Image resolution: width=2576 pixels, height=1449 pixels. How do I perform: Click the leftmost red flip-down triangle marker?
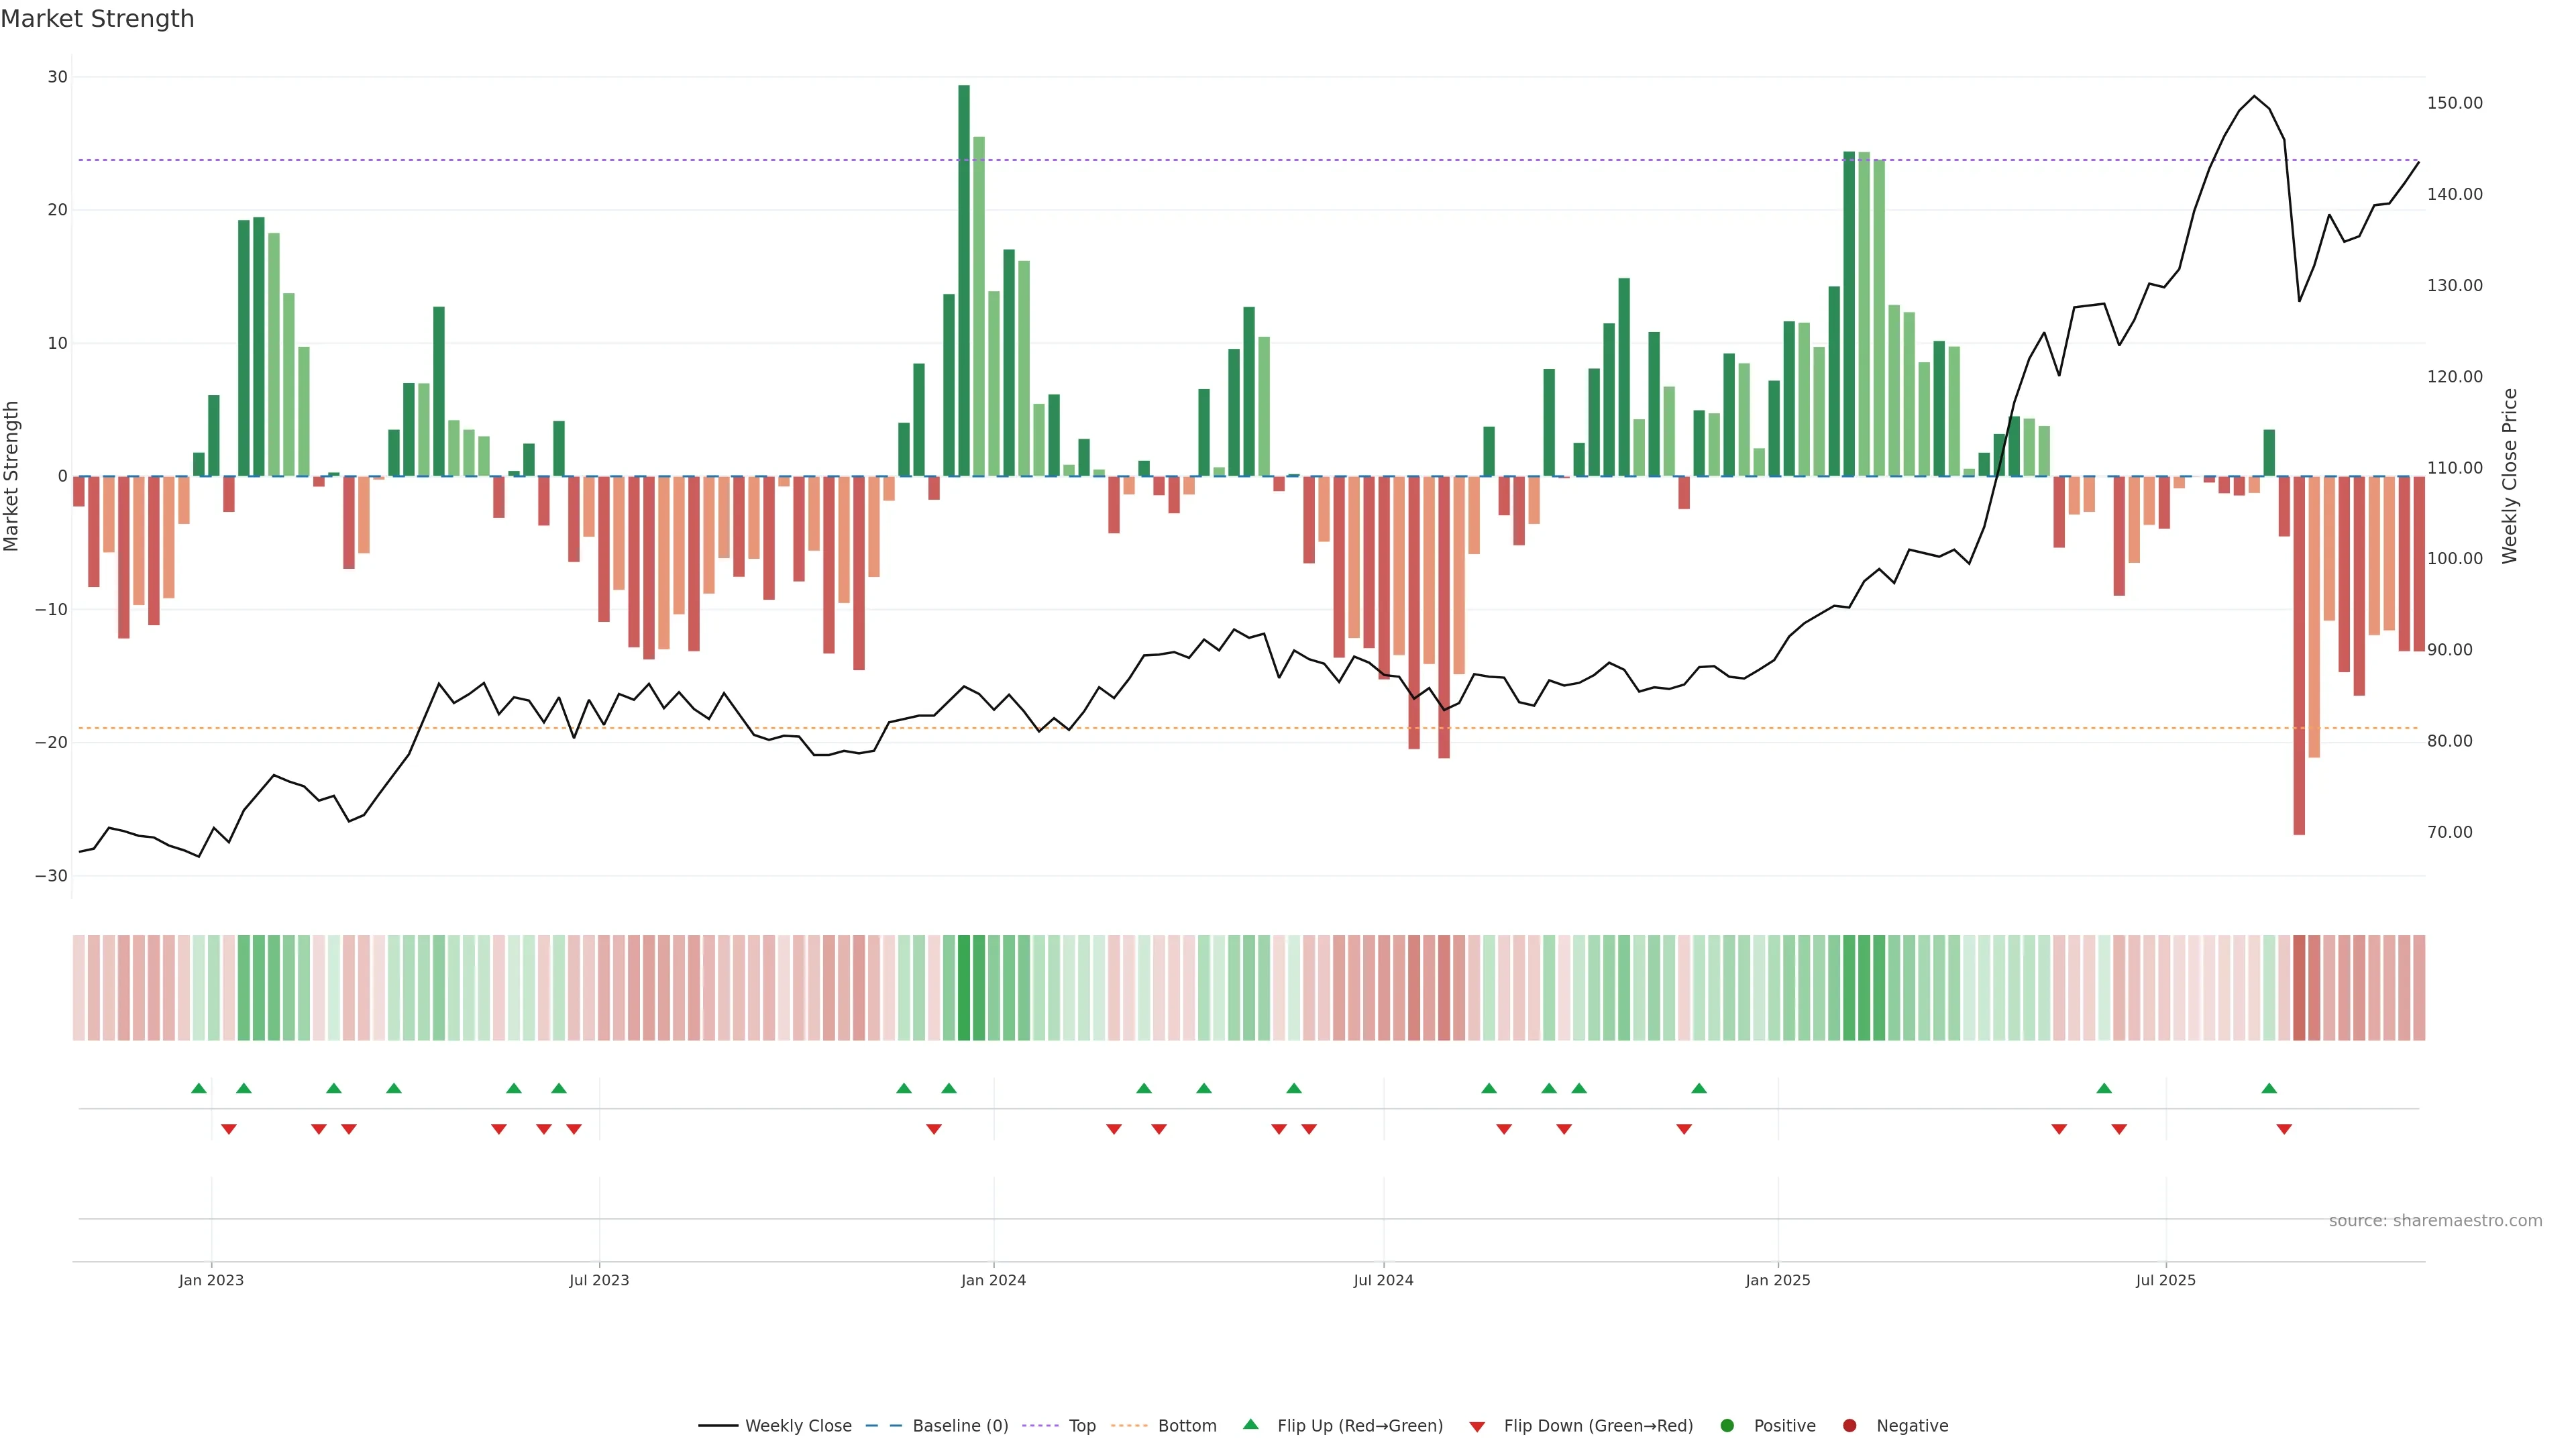pyautogui.click(x=228, y=1129)
